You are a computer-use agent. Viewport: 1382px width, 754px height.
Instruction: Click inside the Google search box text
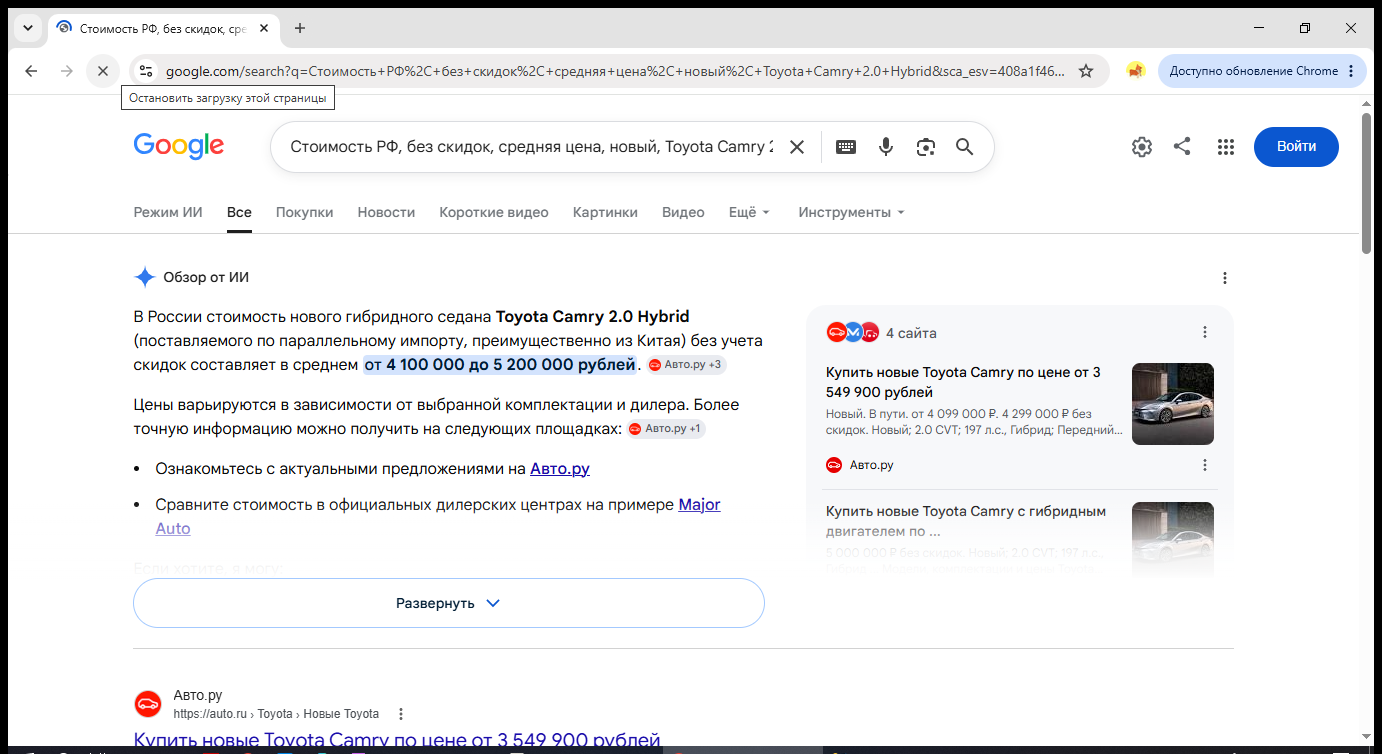532,147
